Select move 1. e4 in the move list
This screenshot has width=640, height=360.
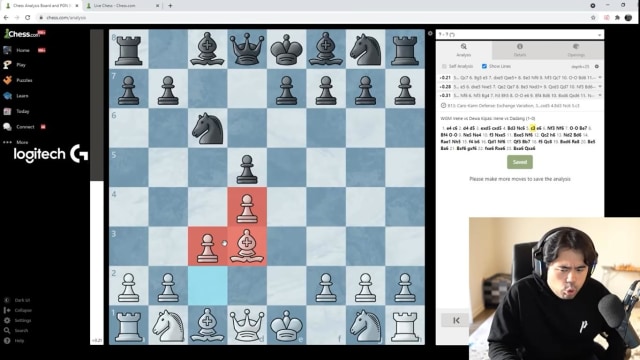tap(449, 128)
